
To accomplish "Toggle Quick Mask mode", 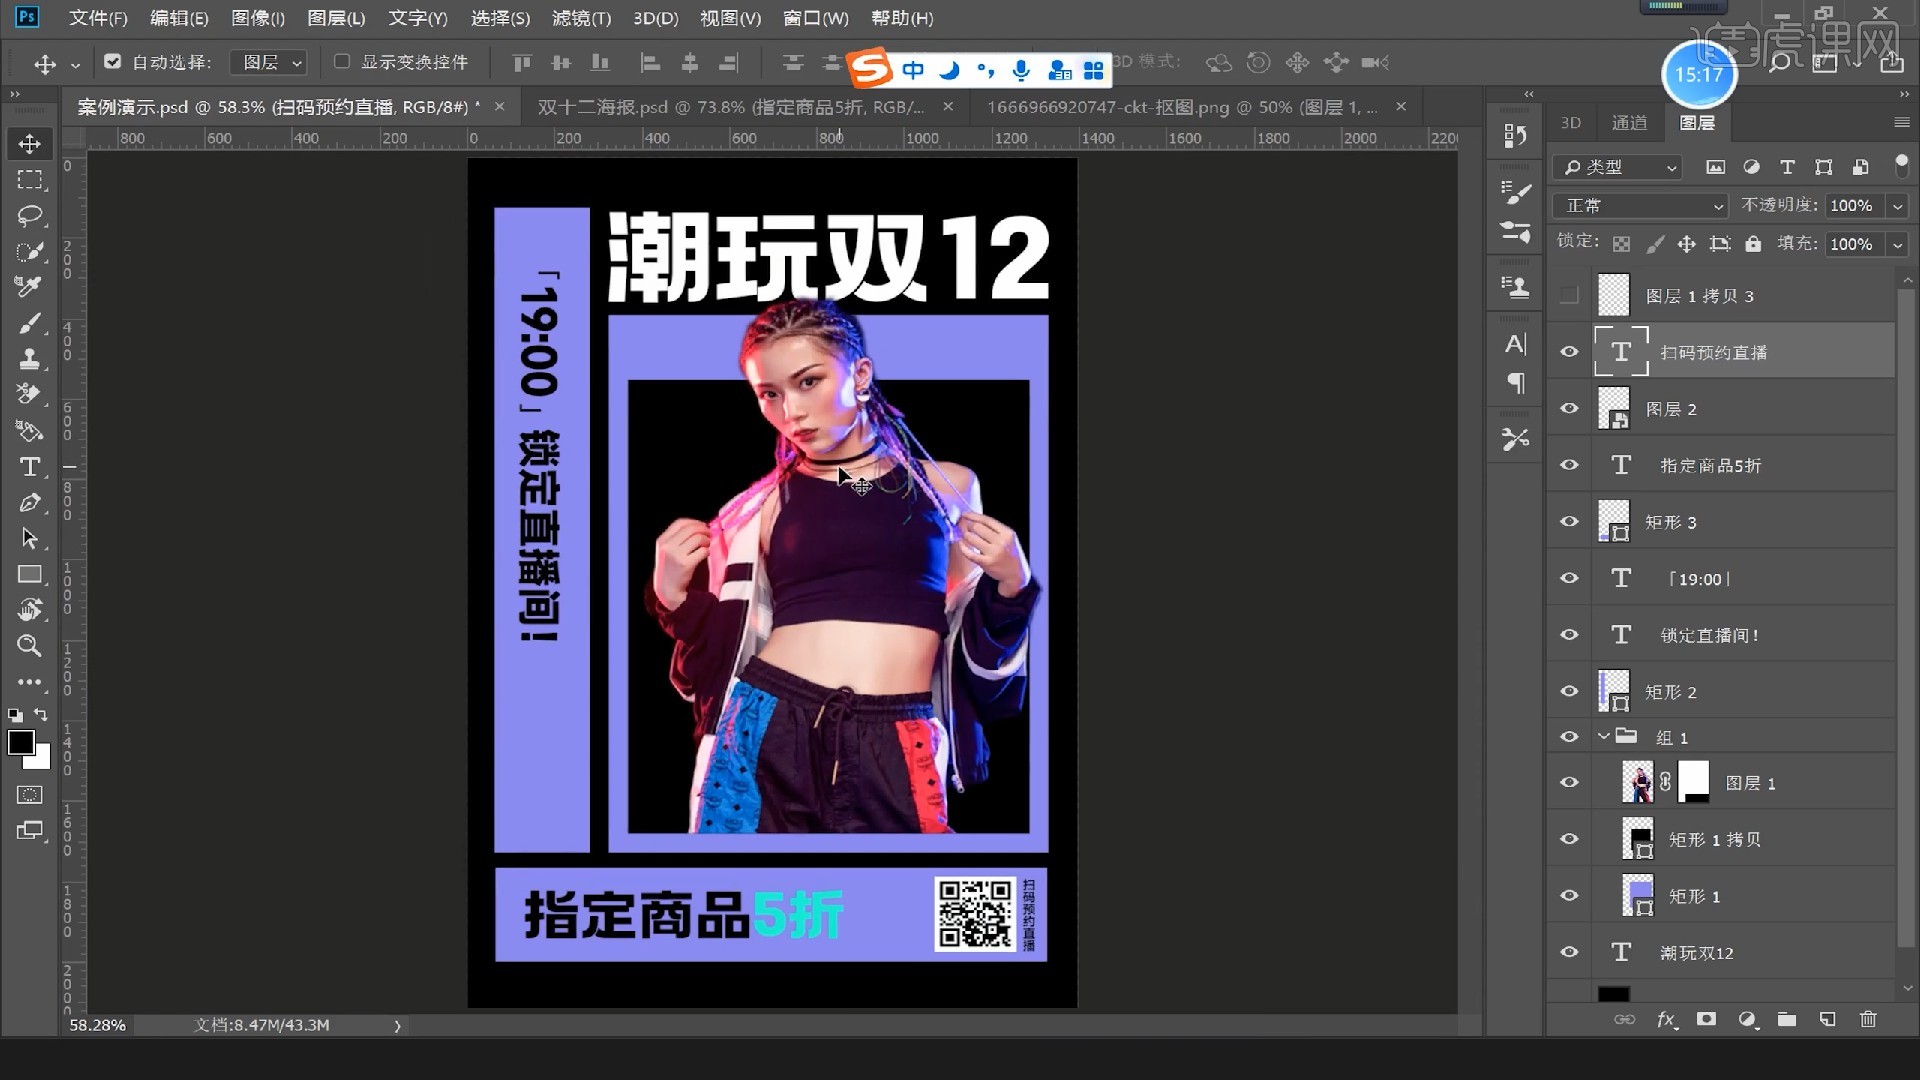I will coord(29,795).
